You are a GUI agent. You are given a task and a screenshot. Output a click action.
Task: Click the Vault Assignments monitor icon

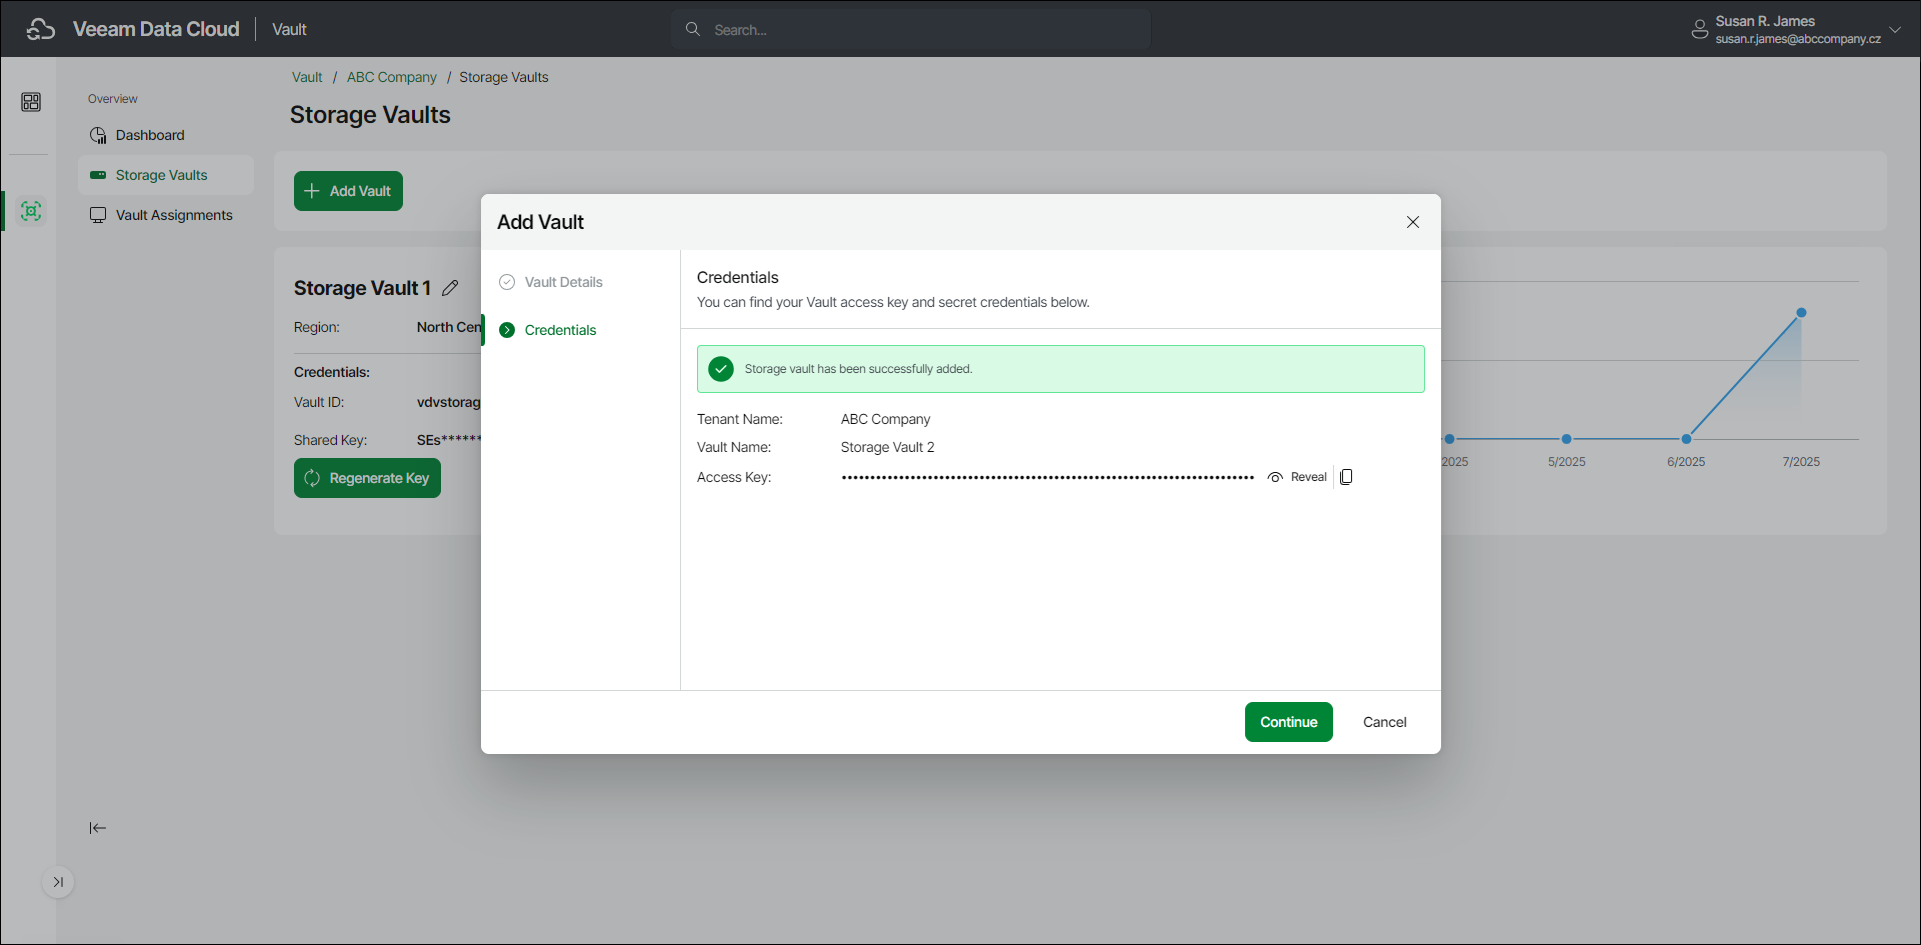98,215
